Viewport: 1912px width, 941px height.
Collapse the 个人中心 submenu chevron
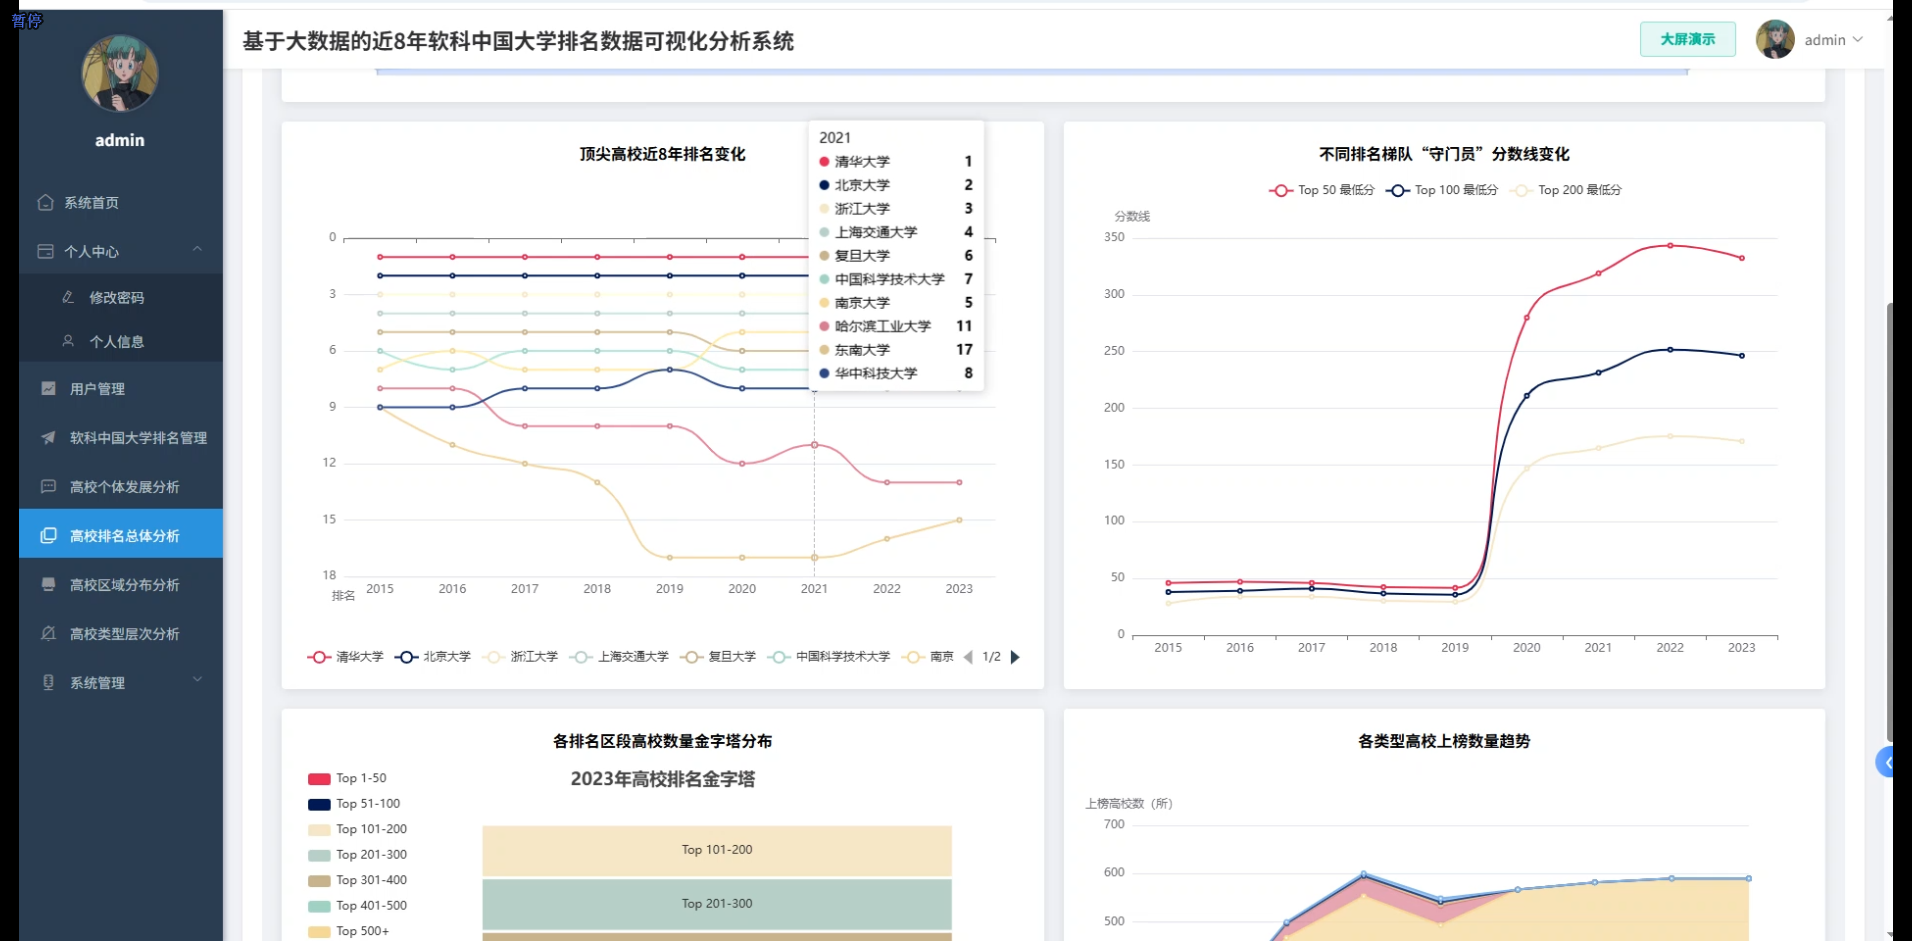tap(197, 250)
